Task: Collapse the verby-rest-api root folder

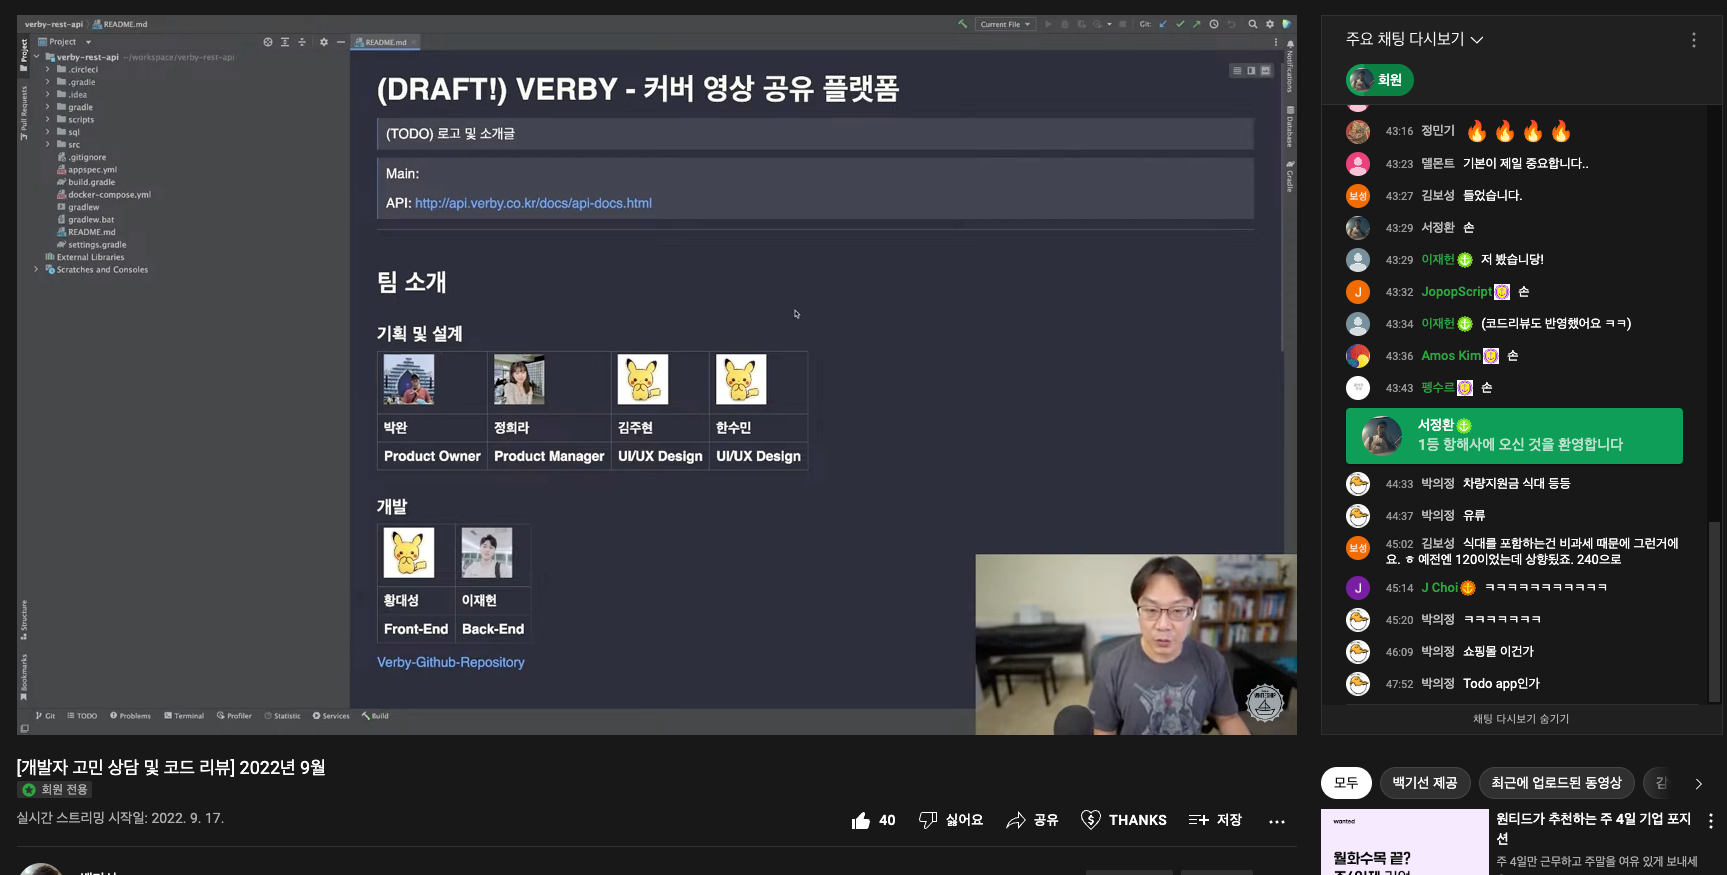Action: point(37,57)
